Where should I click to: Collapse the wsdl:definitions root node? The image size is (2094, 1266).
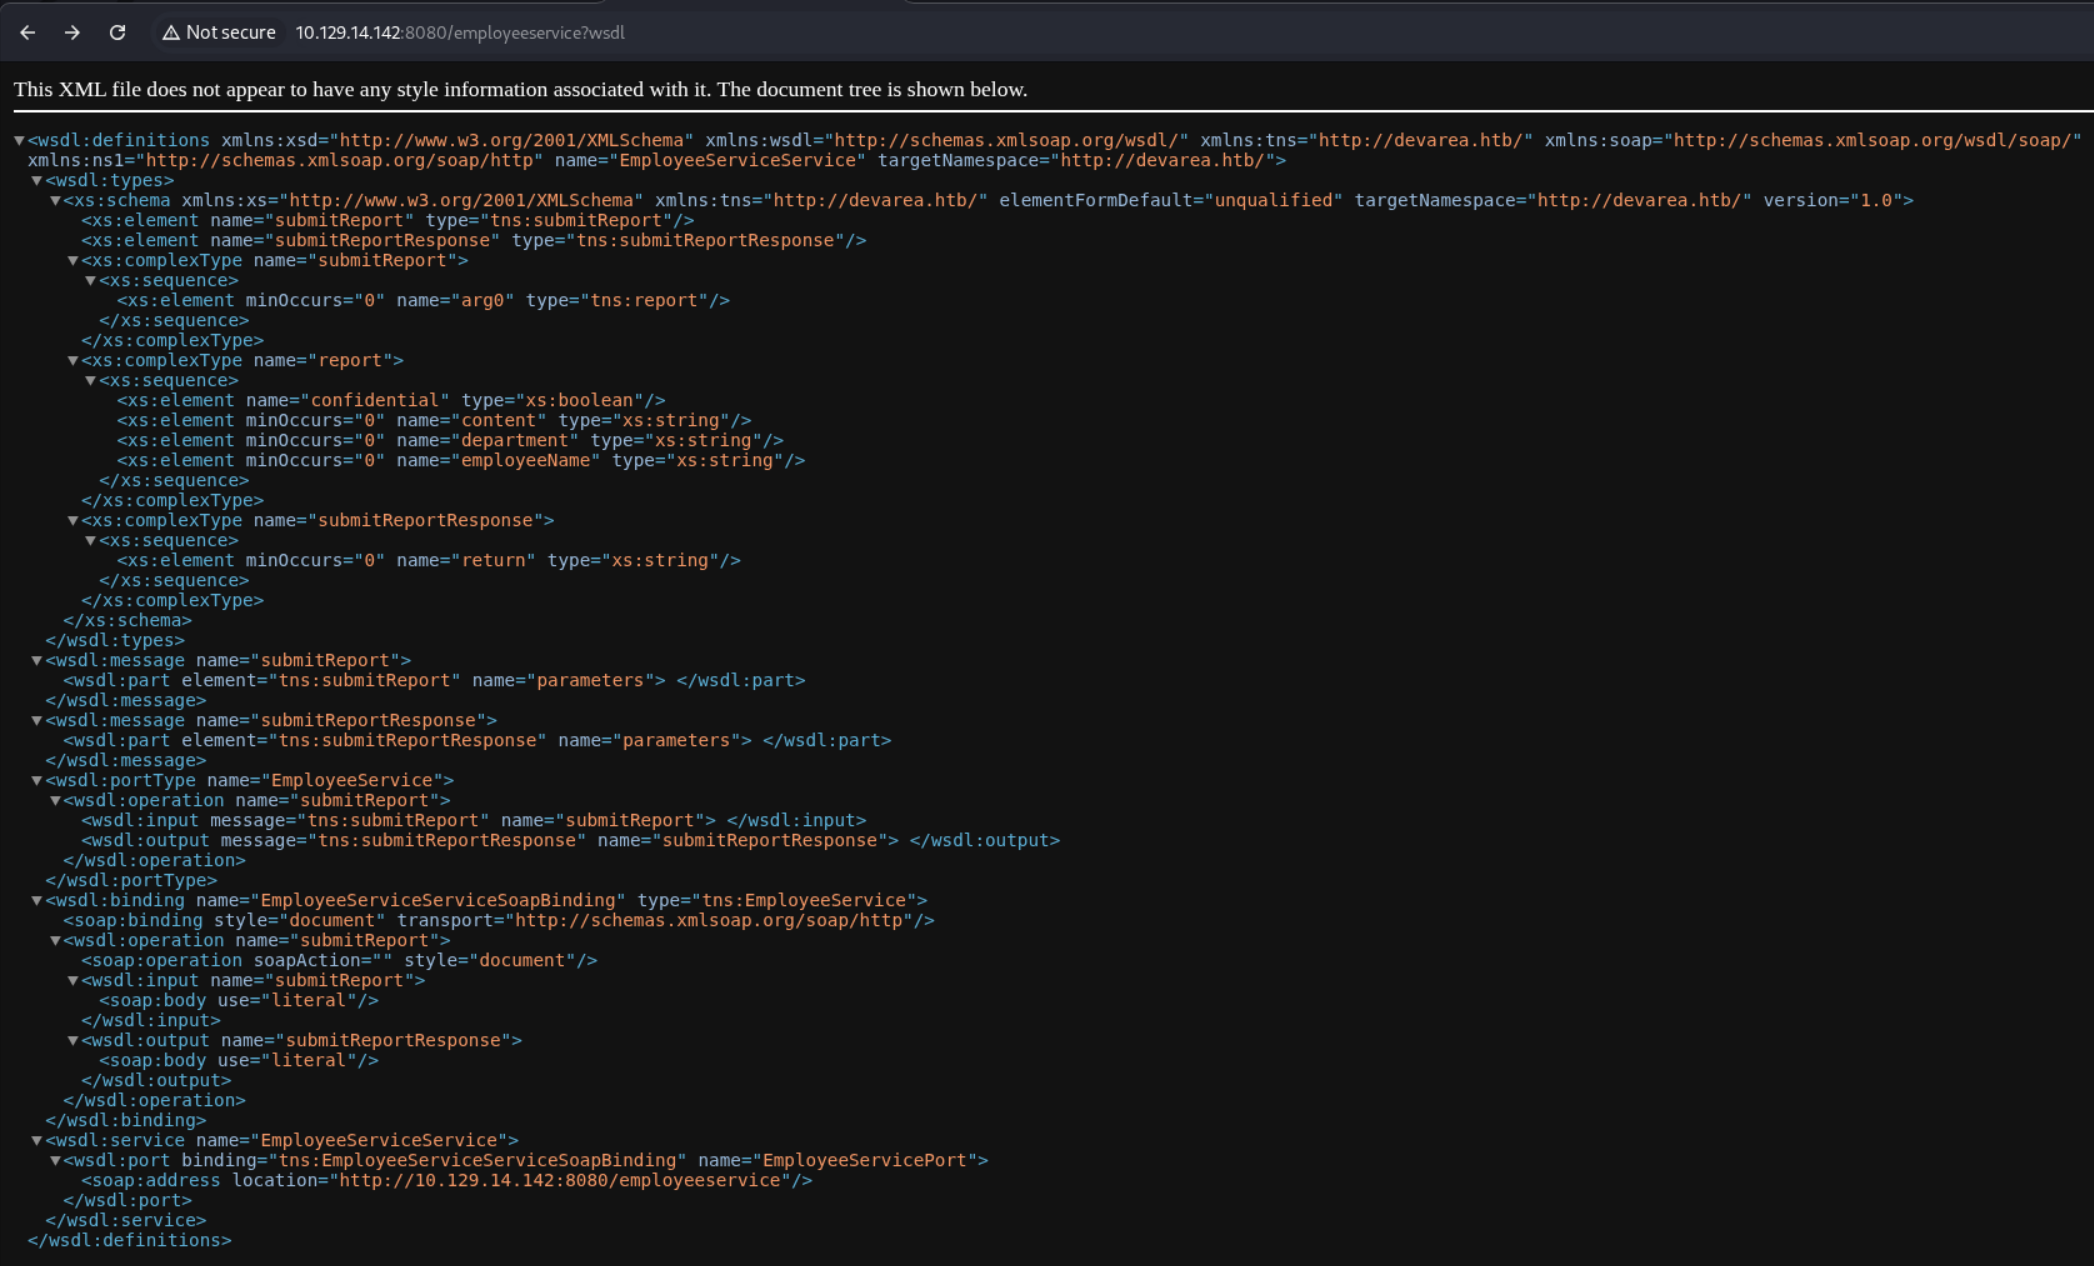click(19, 141)
